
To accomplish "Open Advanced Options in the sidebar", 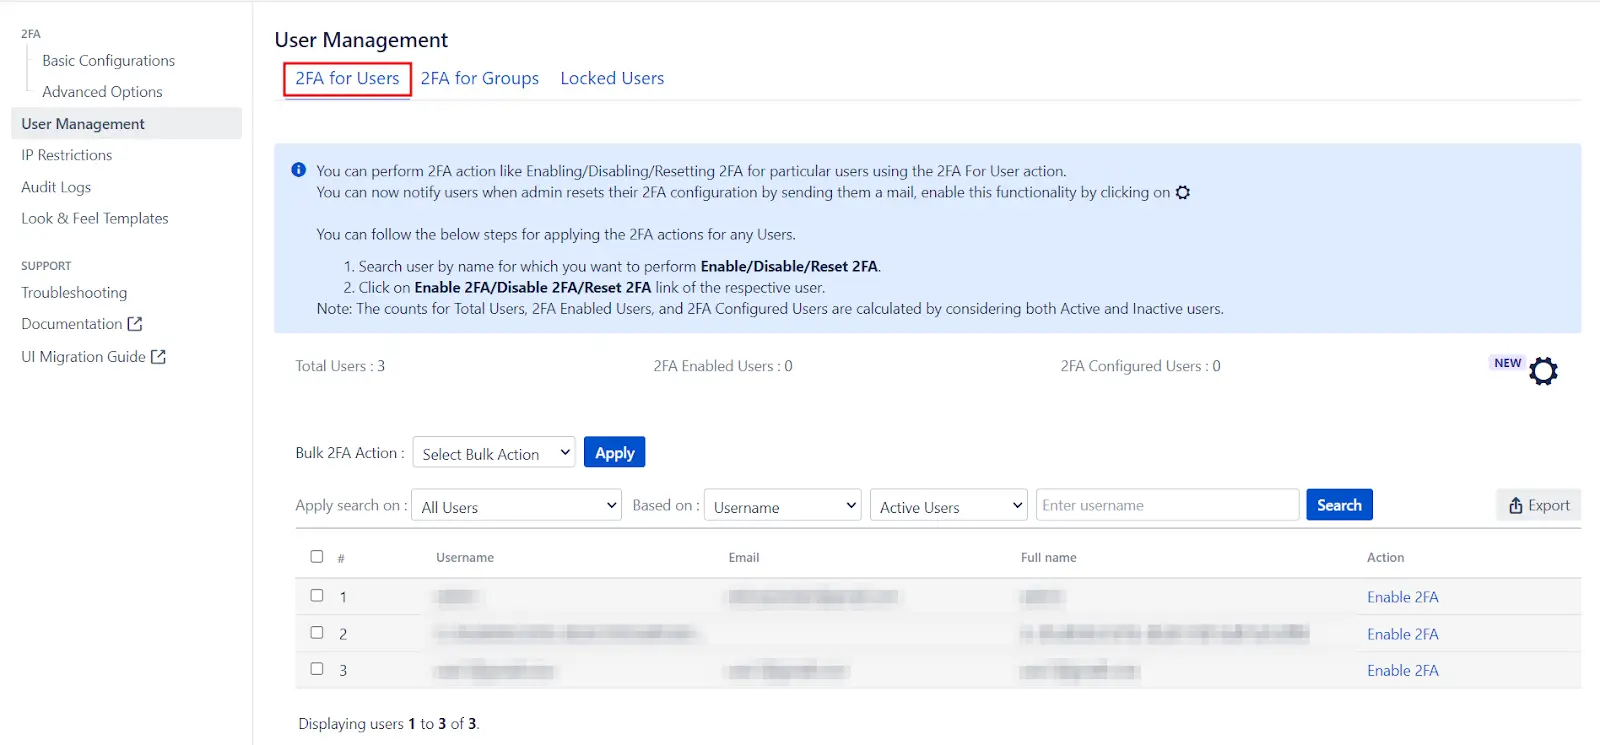I will [x=102, y=92].
